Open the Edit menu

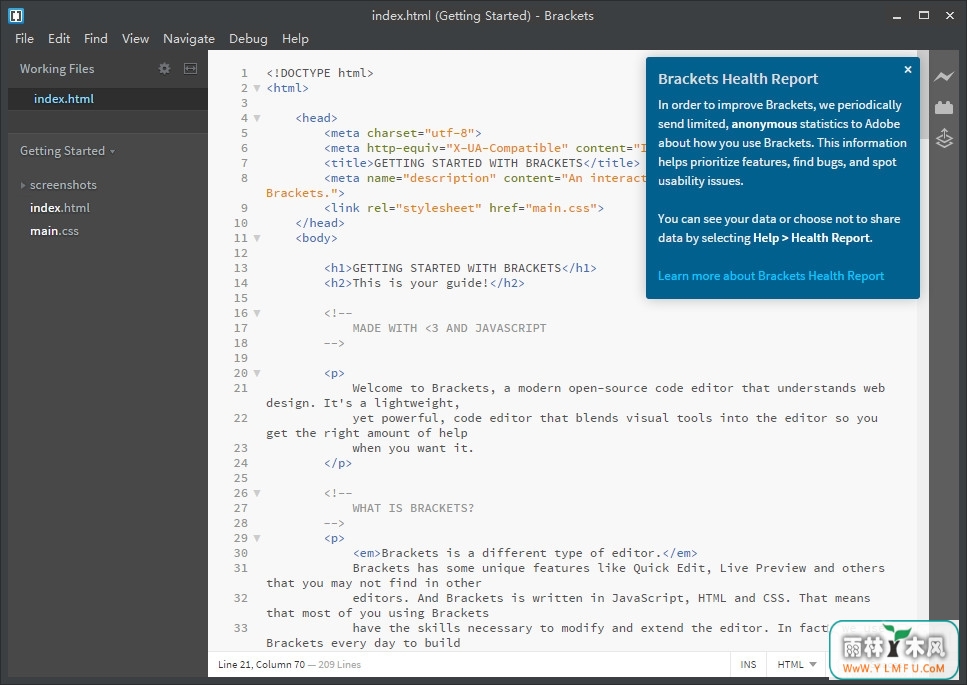(59, 38)
